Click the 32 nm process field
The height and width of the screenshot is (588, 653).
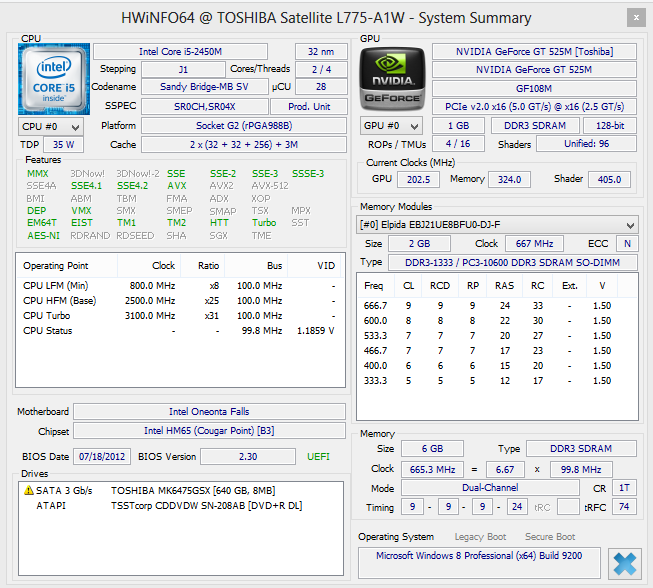(x=321, y=52)
